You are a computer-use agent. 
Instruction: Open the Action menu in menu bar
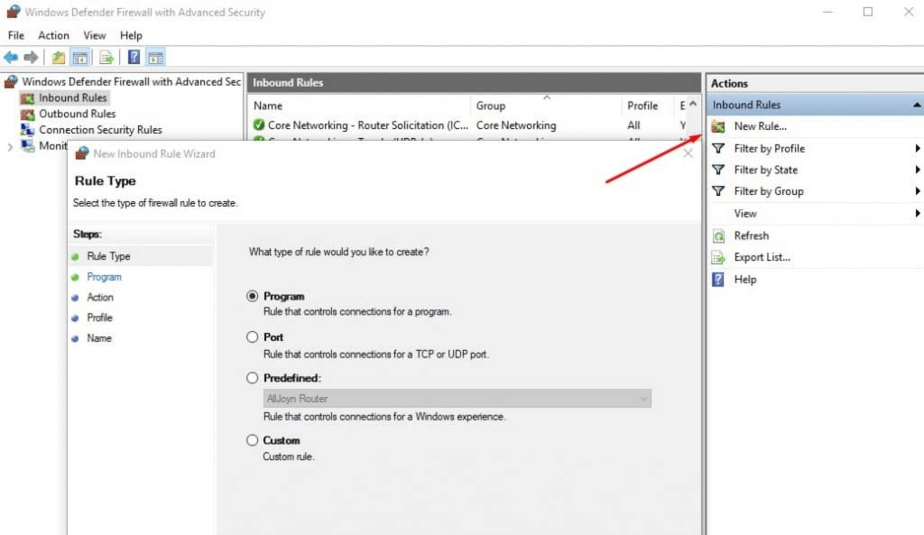click(53, 35)
